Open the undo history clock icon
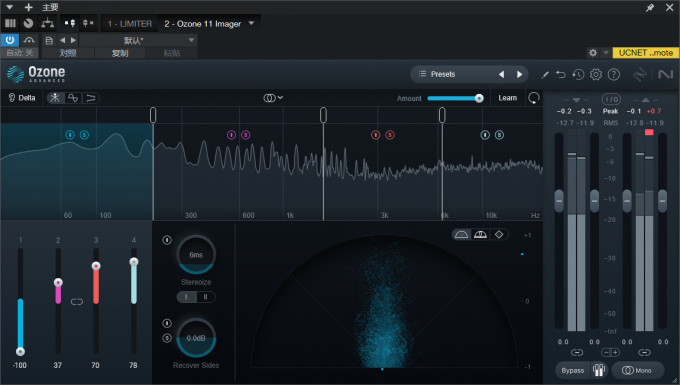Screen dimensions: 680x385 (578, 75)
